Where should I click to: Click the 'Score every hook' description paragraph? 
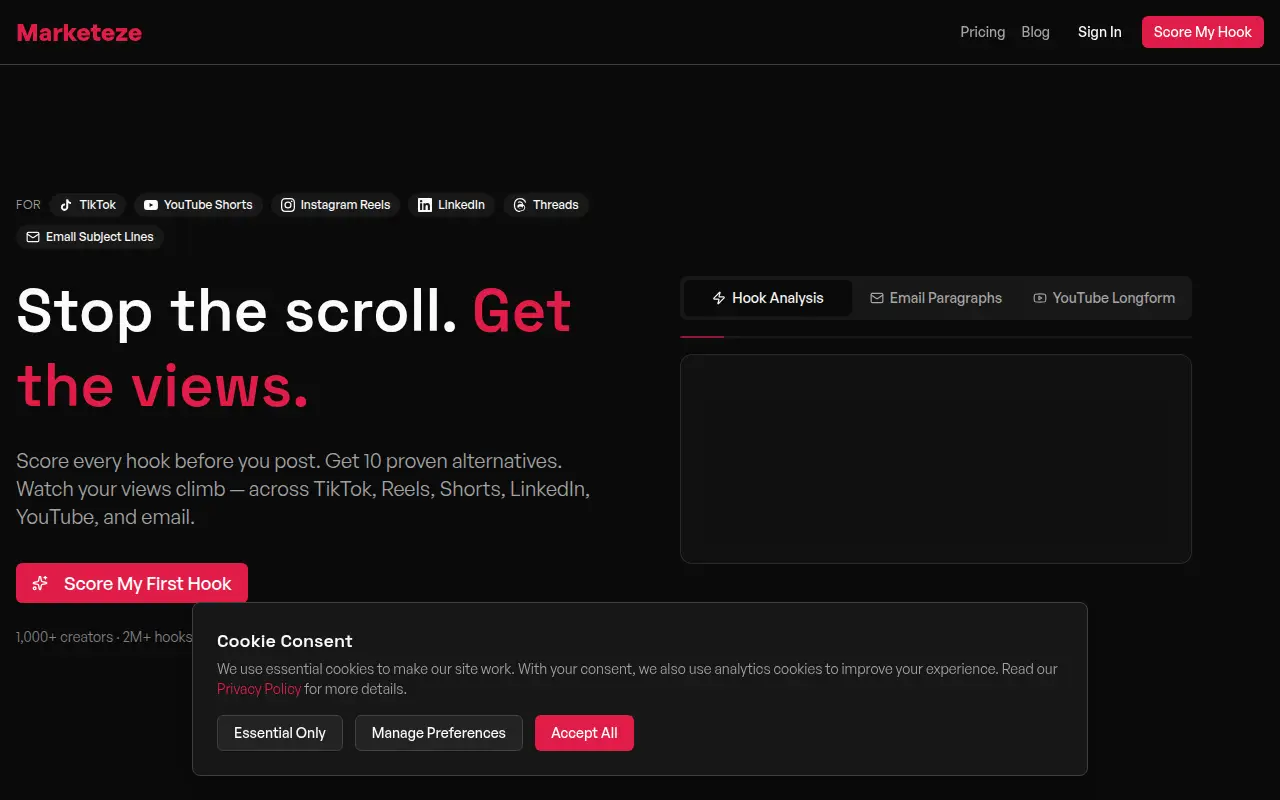[303, 489]
